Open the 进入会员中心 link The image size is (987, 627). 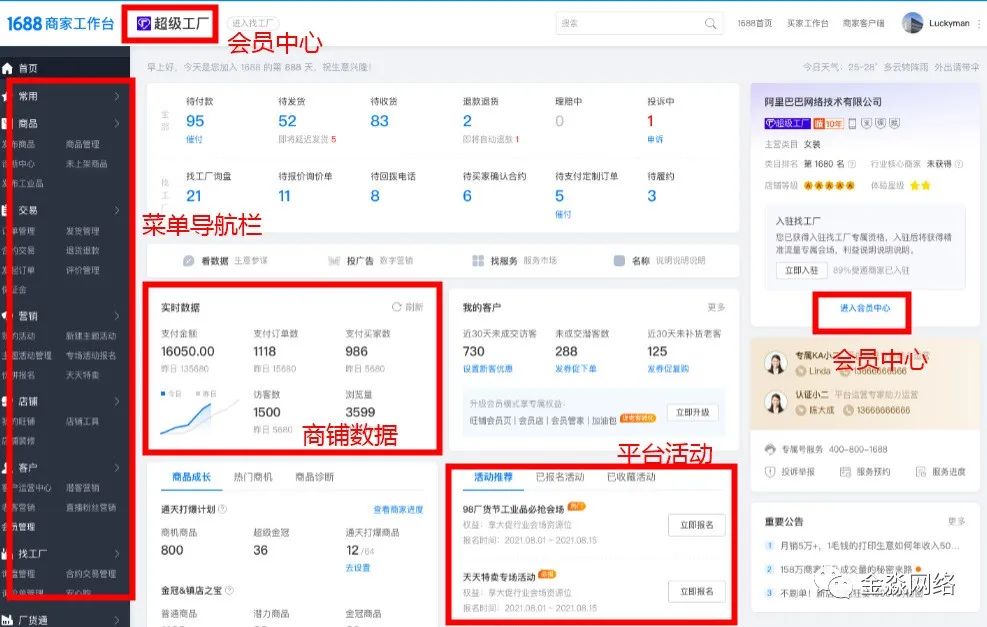pyautogui.click(x=865, y=308)
